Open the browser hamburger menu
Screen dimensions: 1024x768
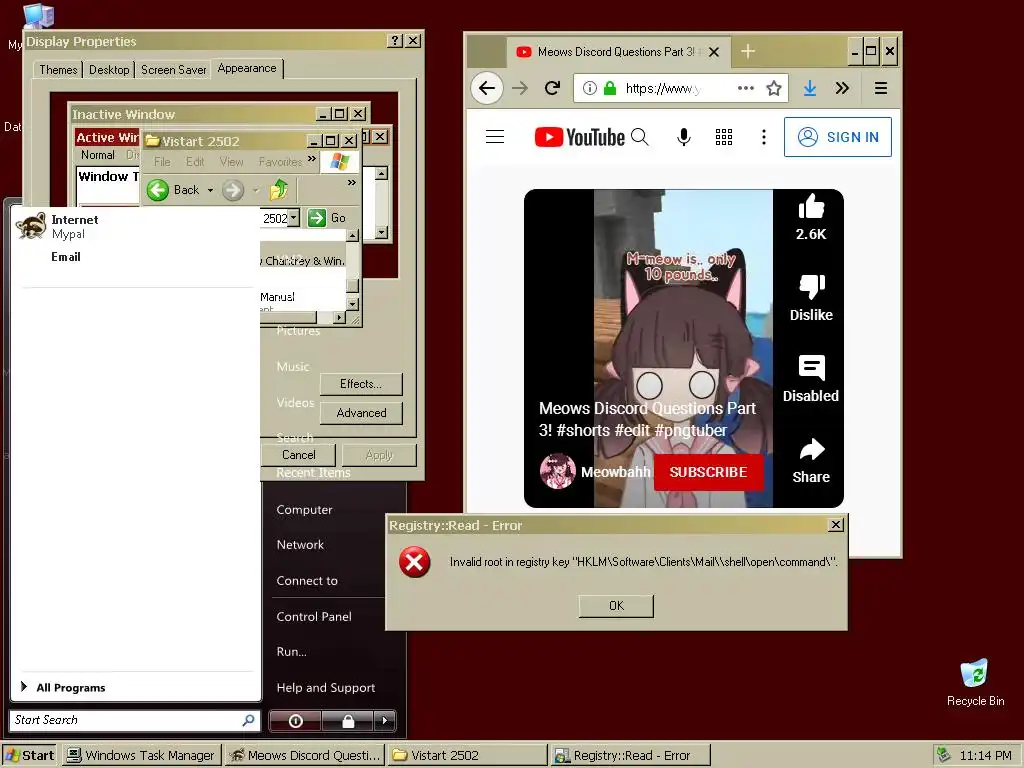pos(880,88)
